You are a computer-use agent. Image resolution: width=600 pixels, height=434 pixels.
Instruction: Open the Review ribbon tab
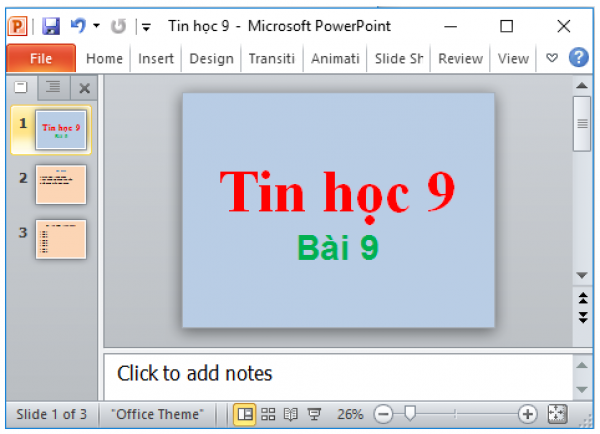tap(460, 59)
